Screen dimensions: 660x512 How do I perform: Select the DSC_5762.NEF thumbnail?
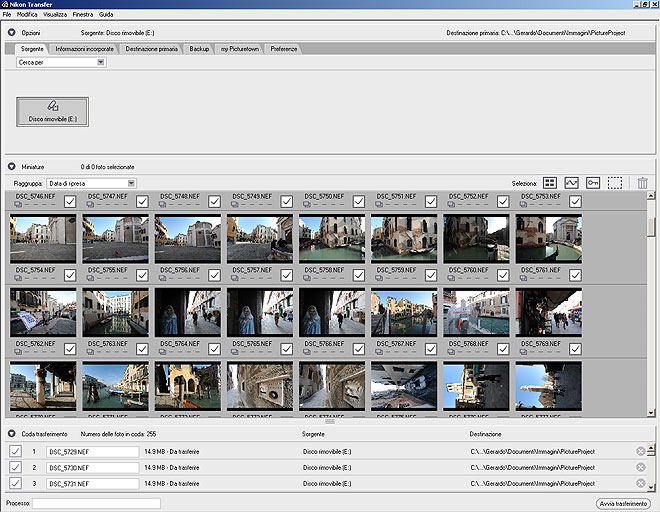[x=43, y=386]
